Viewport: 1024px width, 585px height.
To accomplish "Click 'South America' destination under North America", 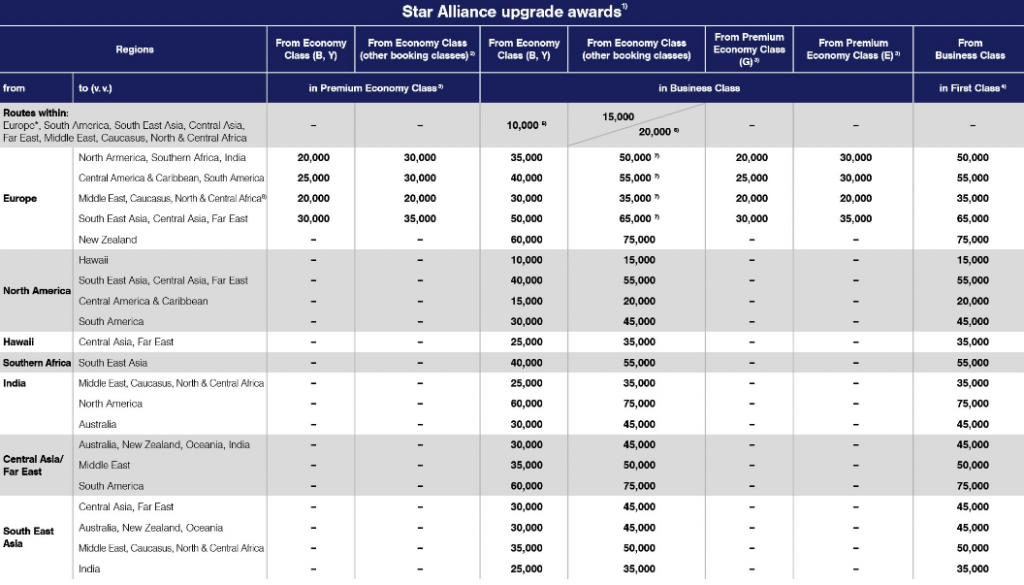I will coord(111,321).
